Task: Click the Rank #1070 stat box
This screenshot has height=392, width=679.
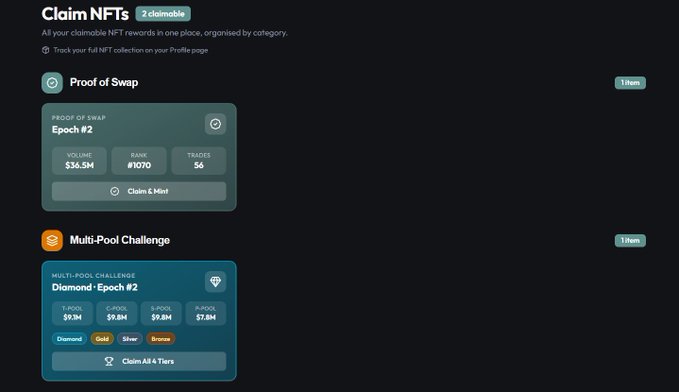Action: (139, 161)
